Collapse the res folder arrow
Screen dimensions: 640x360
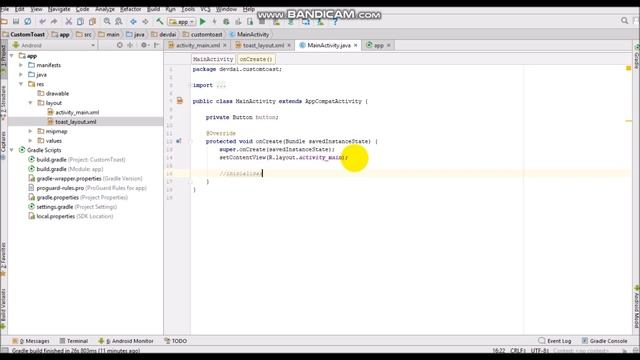click(21, 84)
